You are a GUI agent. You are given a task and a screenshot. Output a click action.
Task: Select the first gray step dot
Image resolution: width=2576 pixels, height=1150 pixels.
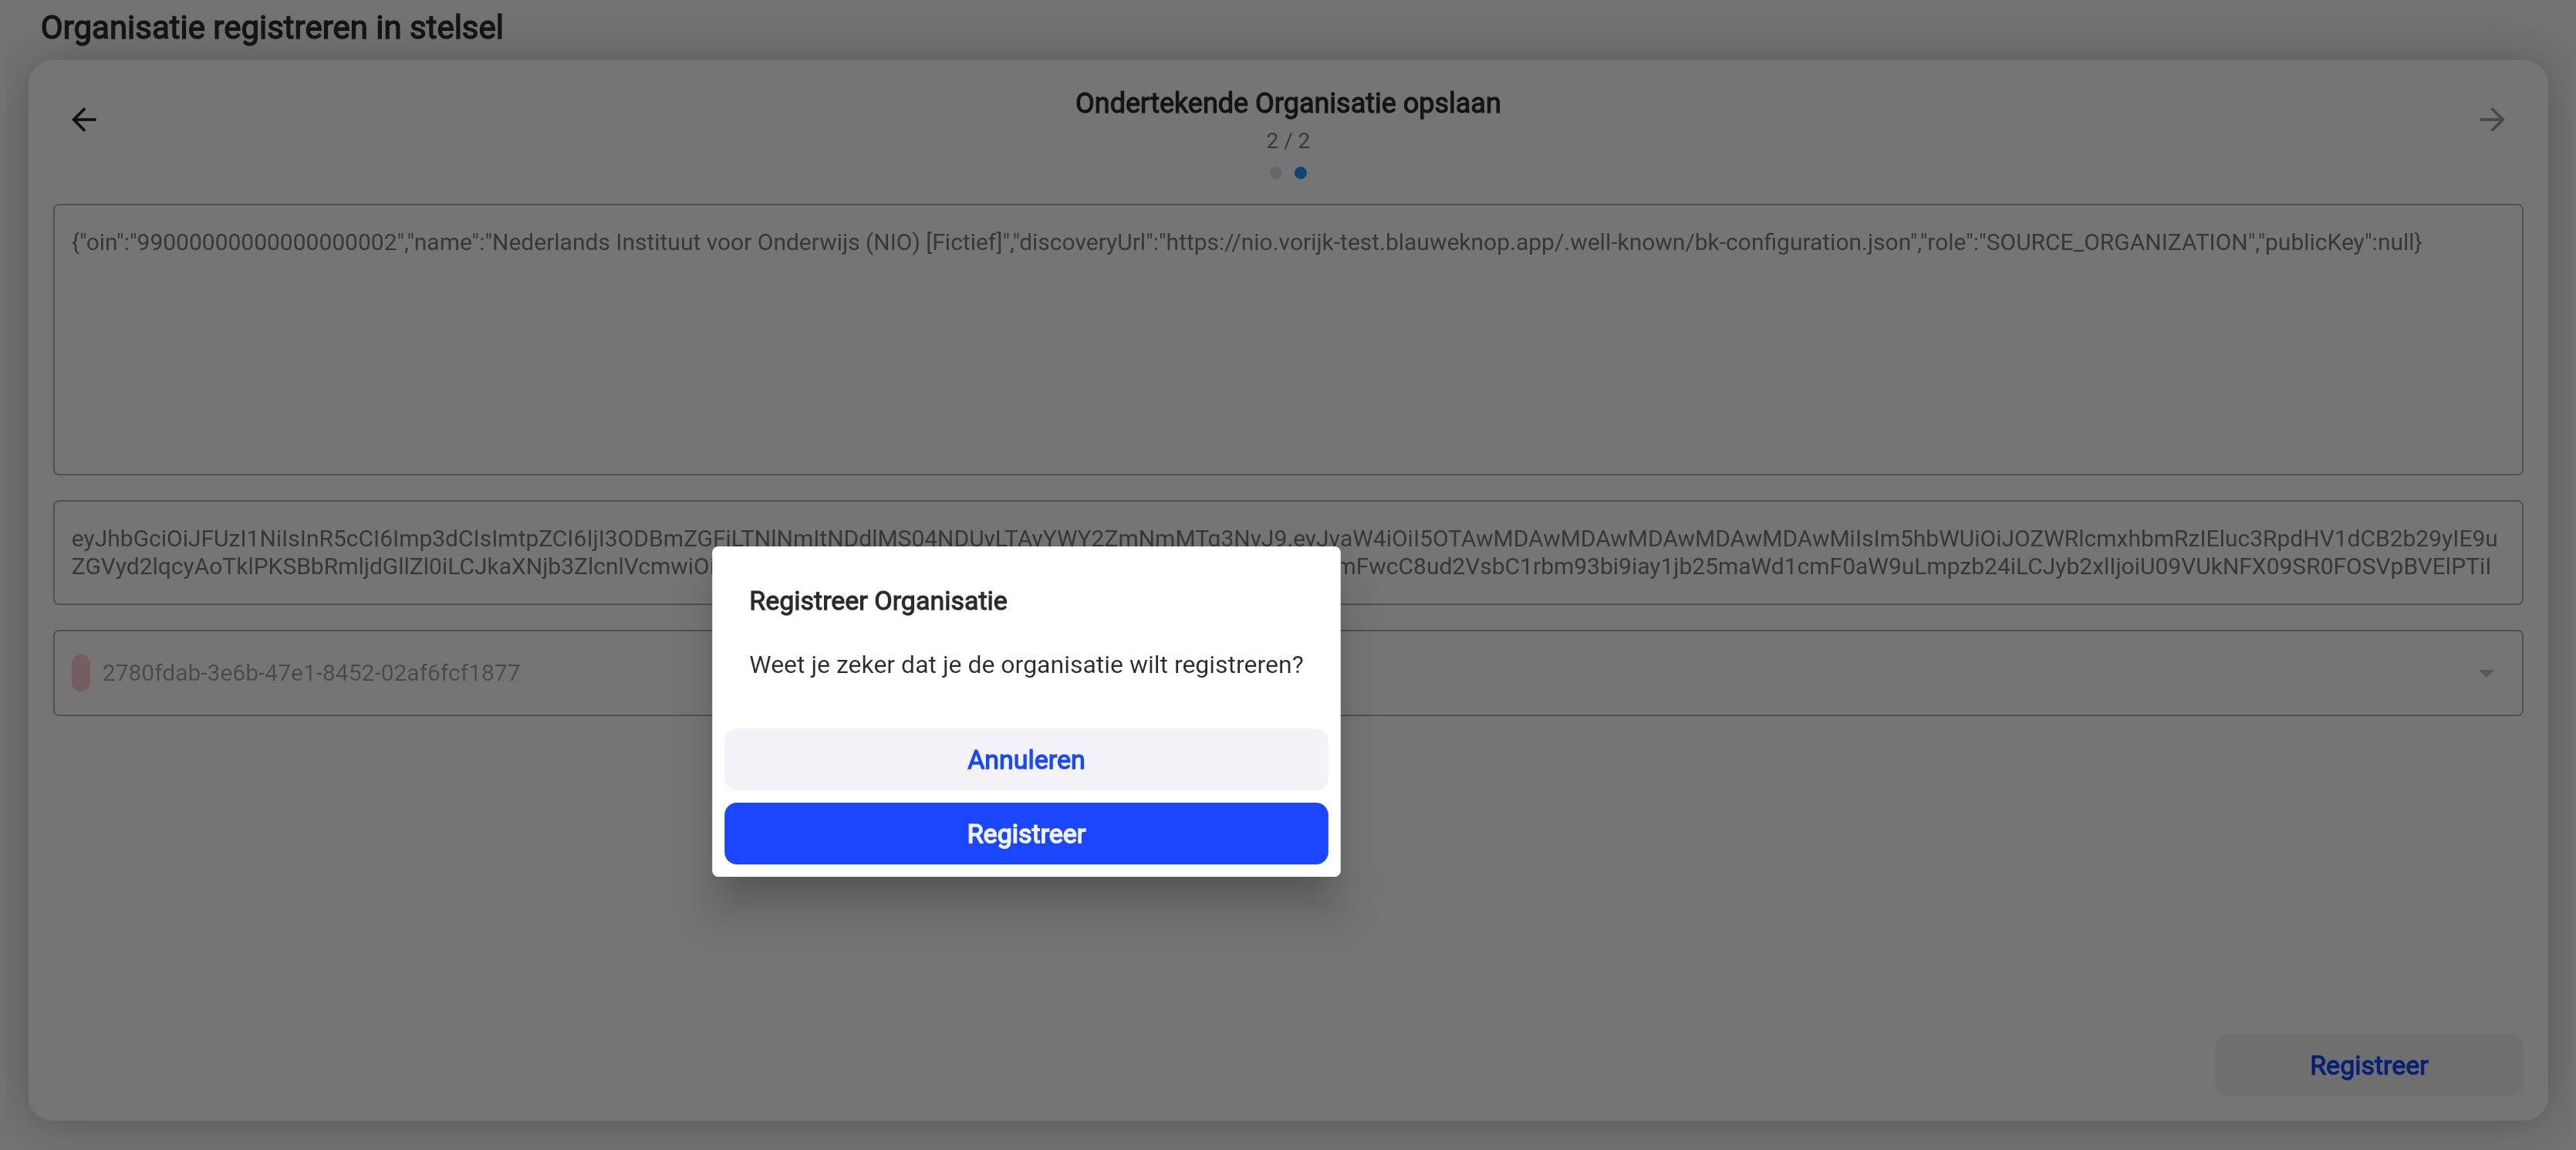pyautogui.click(x=1275, y=173)
